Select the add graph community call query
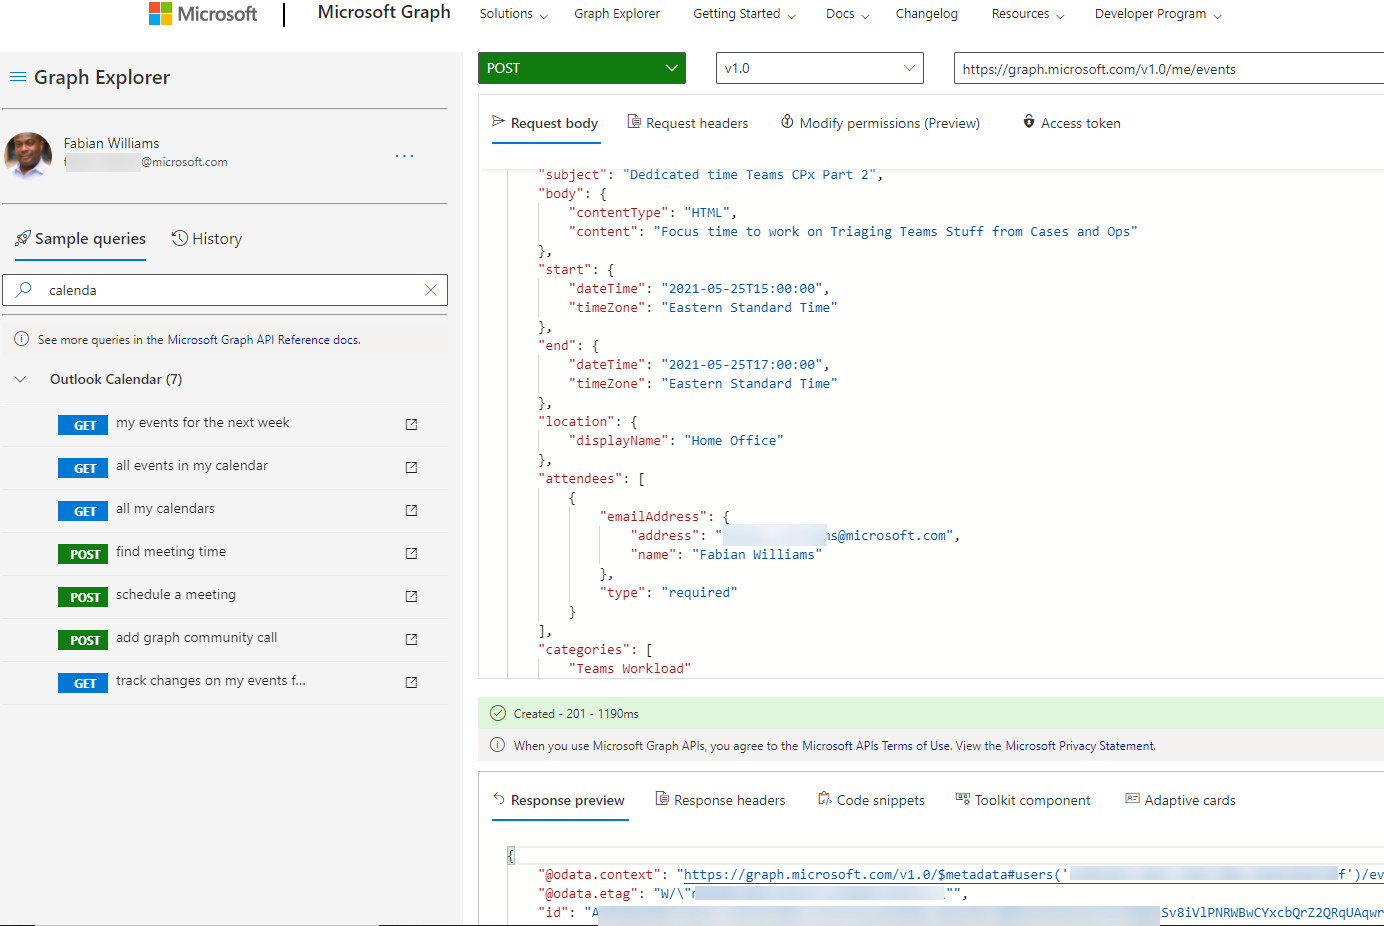This screenshot has height=926, width=1384. (x=197, y=638)
